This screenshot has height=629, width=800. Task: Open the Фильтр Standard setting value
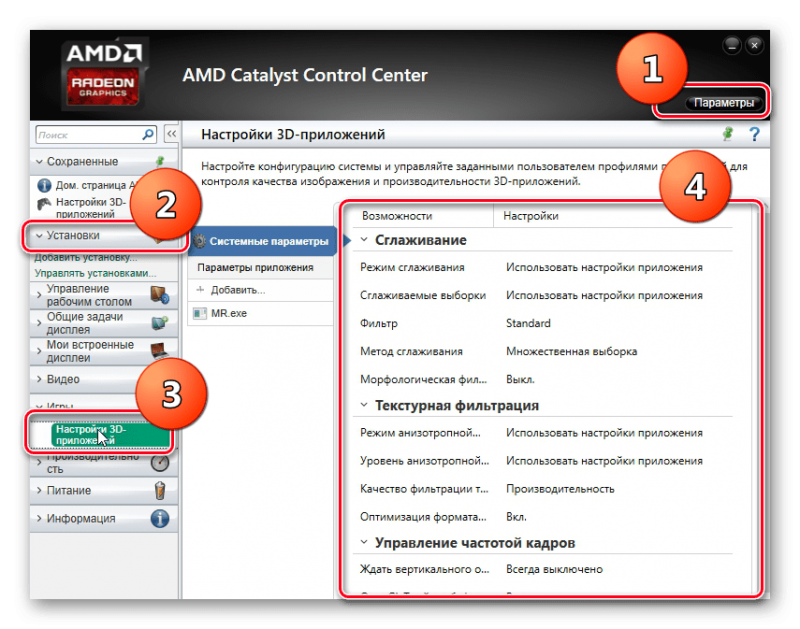[x=528, y=324]
